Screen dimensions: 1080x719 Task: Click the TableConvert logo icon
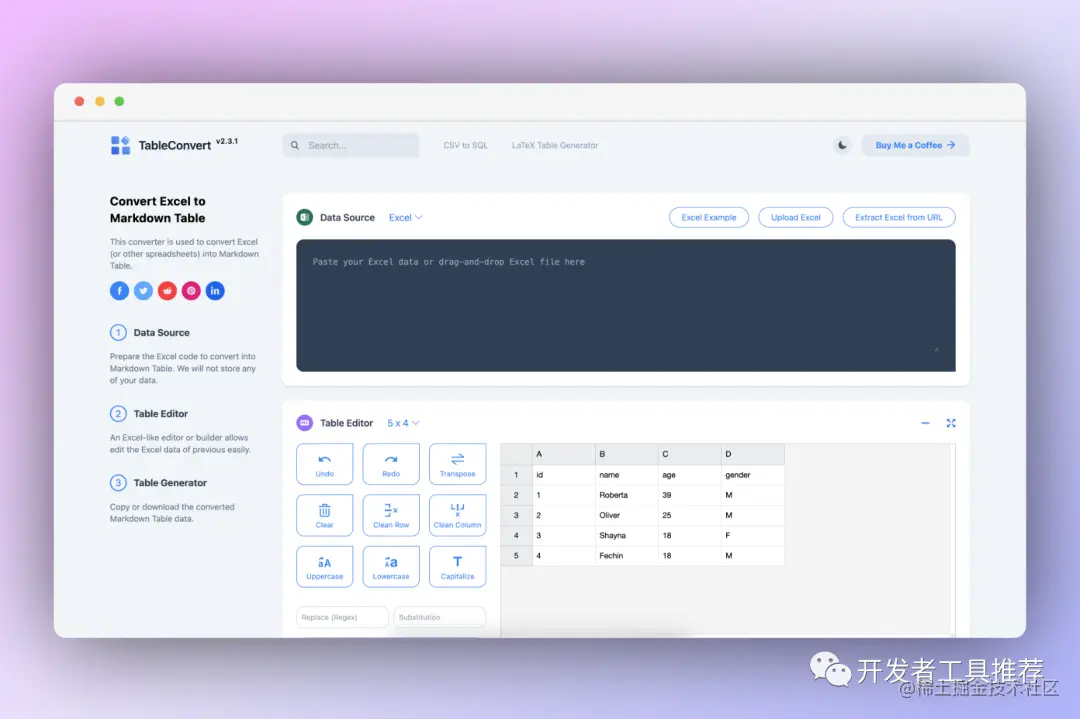coord(120,145)
